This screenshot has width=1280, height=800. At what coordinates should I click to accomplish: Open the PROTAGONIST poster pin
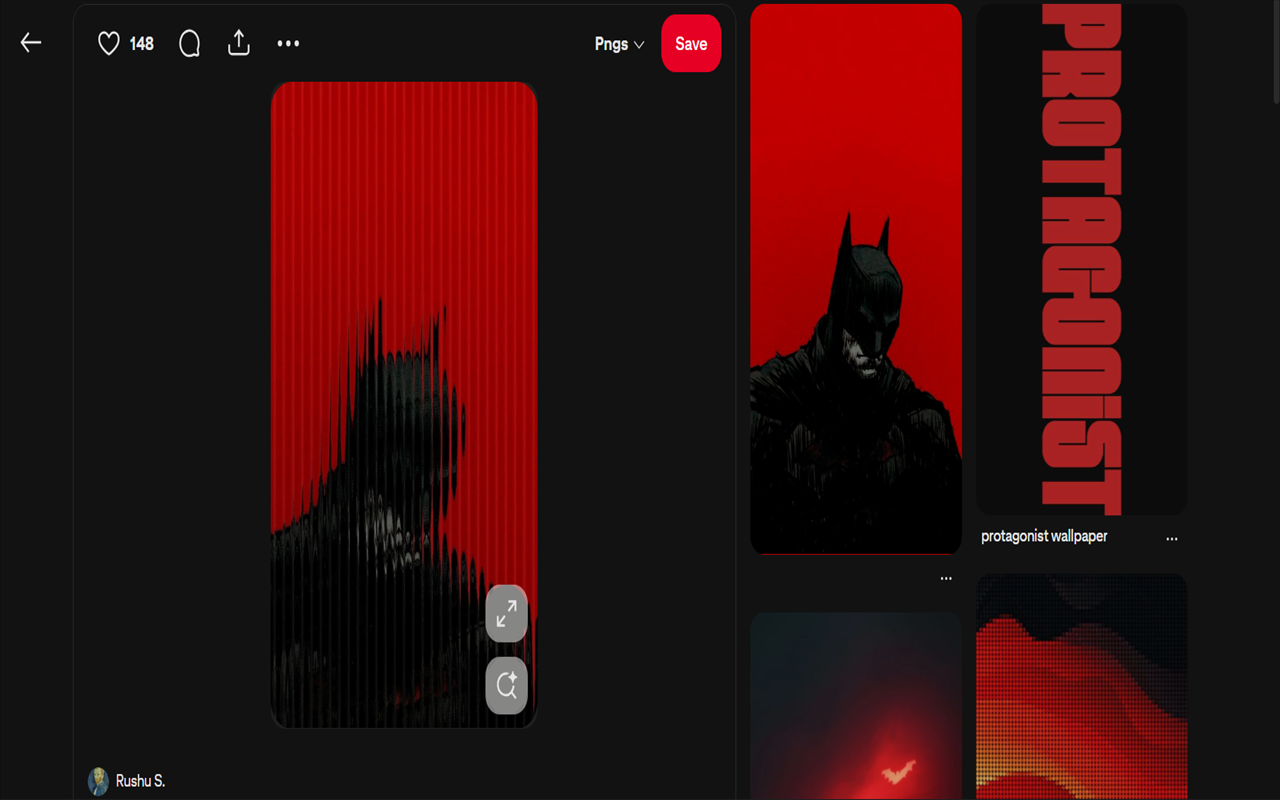click(1082, 260)
